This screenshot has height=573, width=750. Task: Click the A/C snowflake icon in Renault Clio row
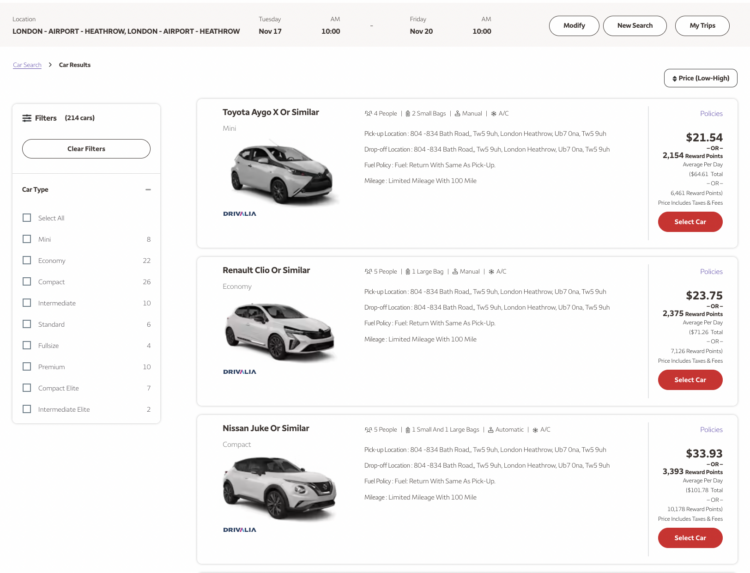(491, 272)
